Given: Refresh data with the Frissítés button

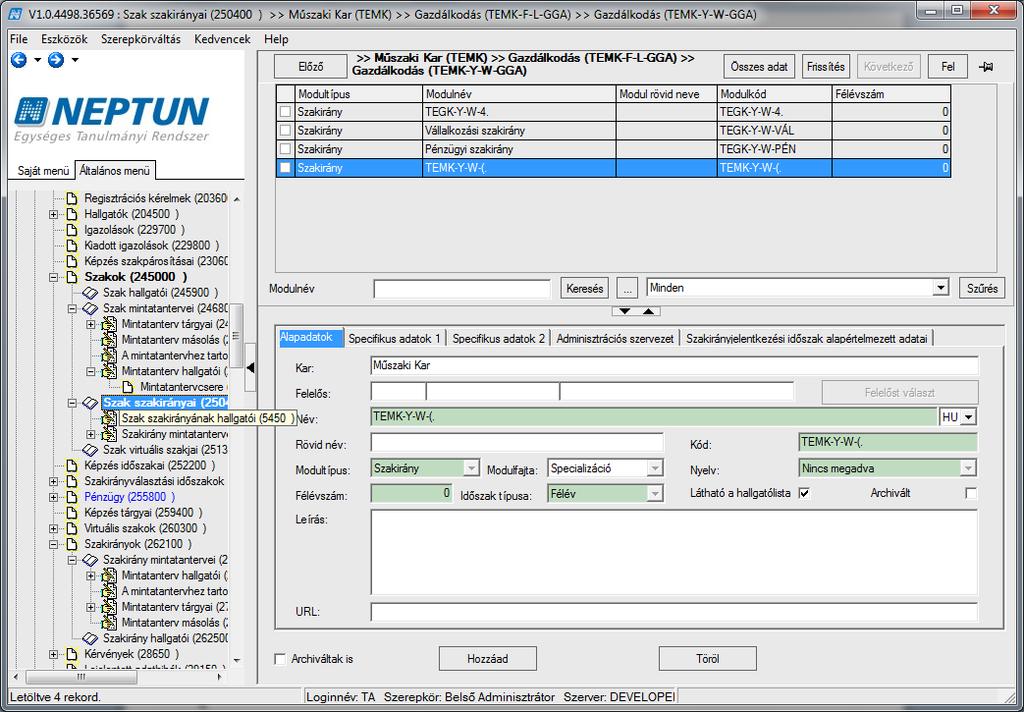Looking at the screenshot, I should tap(826, 67).
